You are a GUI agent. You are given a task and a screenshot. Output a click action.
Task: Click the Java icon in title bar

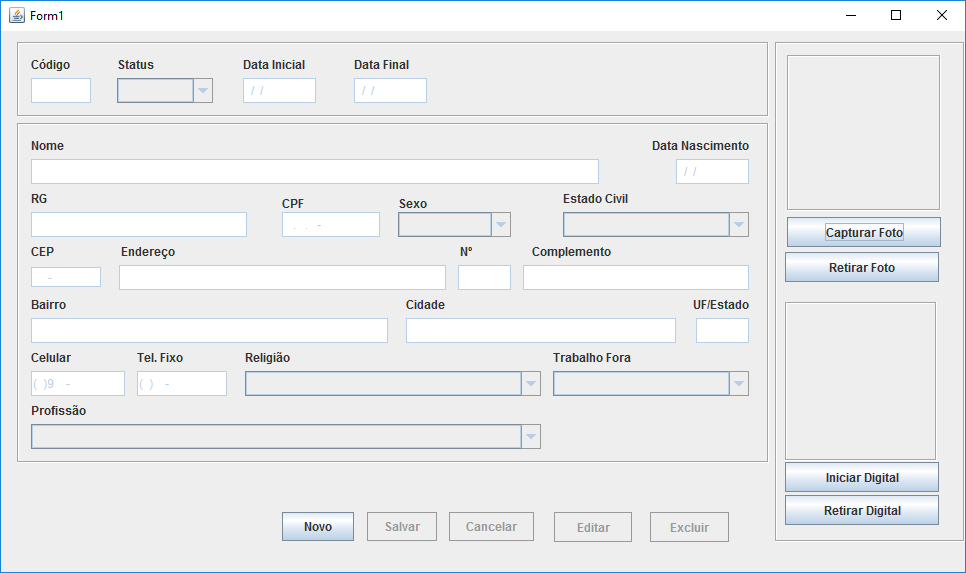pyautogui.click(x=16, y=15)
